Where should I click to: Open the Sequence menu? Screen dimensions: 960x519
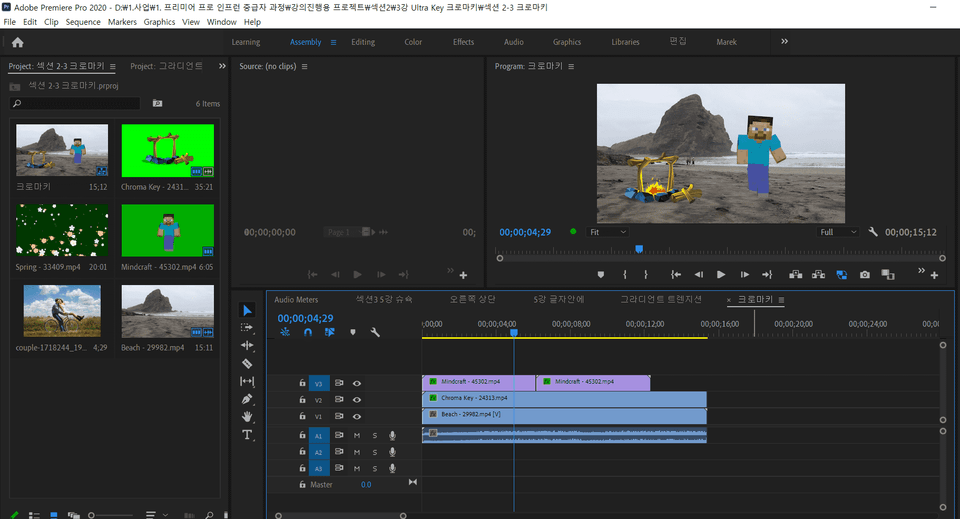click(83, 22)
